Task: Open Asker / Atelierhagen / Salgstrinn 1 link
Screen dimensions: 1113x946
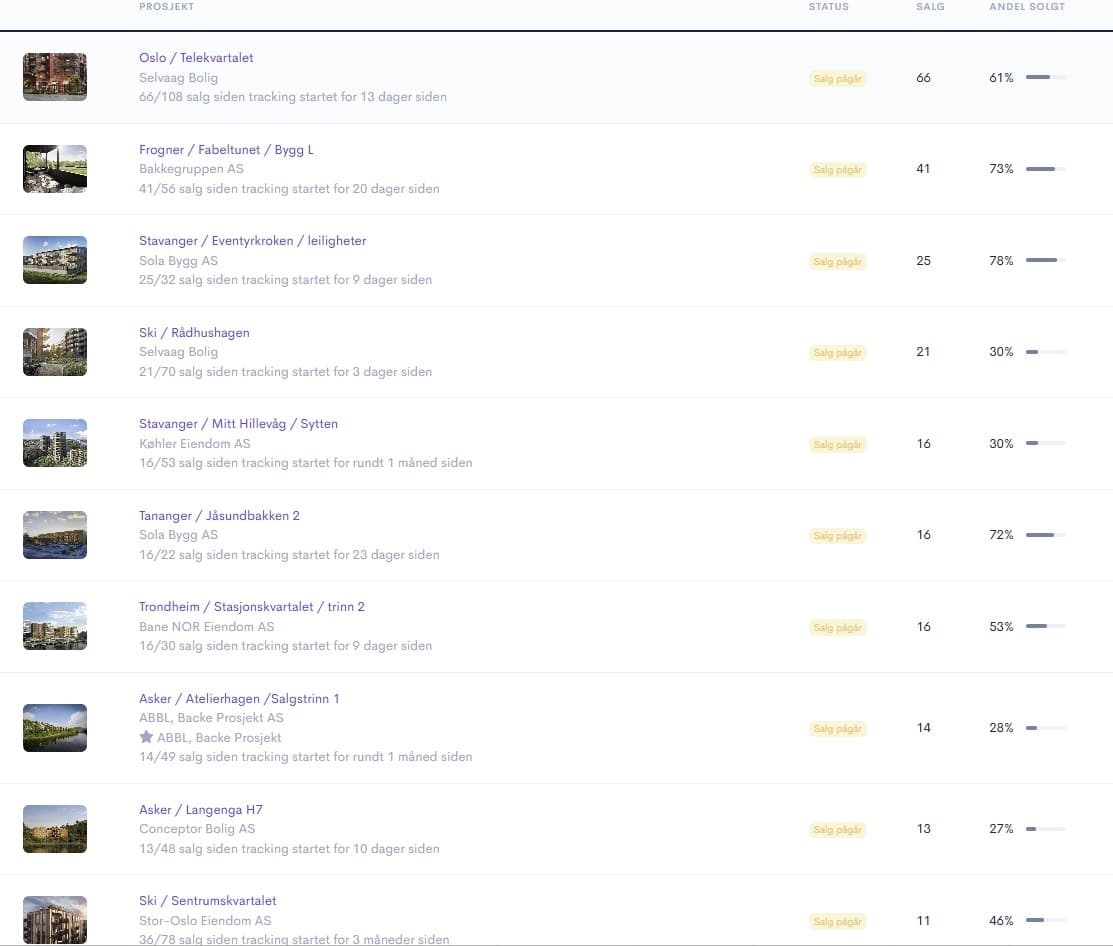Action: pyautogui.click(x=239, y=698)
